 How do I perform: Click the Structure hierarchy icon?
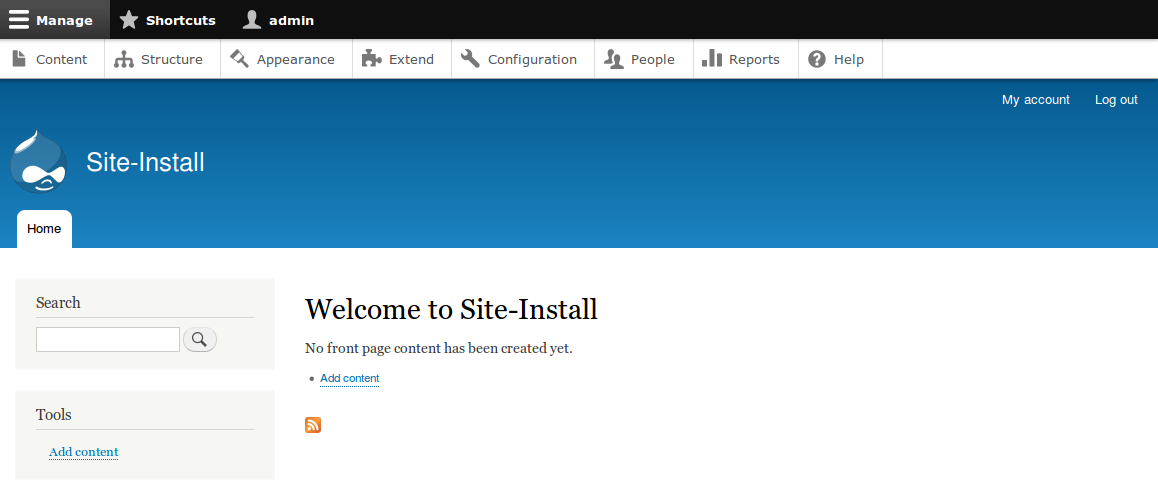[x=123, y=59]
